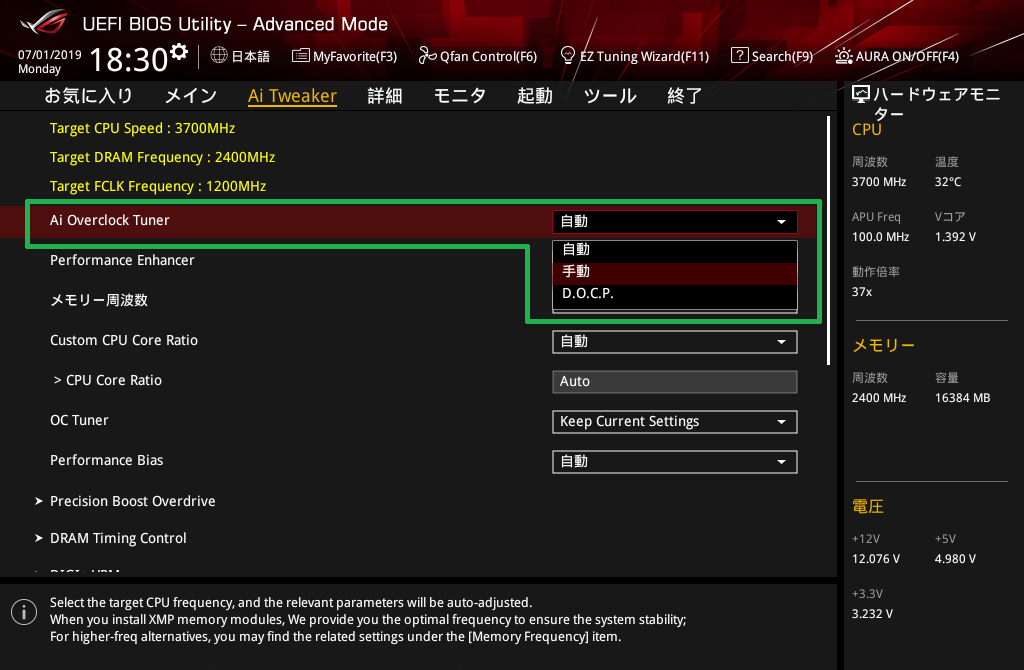Collapse the Ai Overclock Tuner dropdown
The image size is (1024, 670).
tap(675, 221)
